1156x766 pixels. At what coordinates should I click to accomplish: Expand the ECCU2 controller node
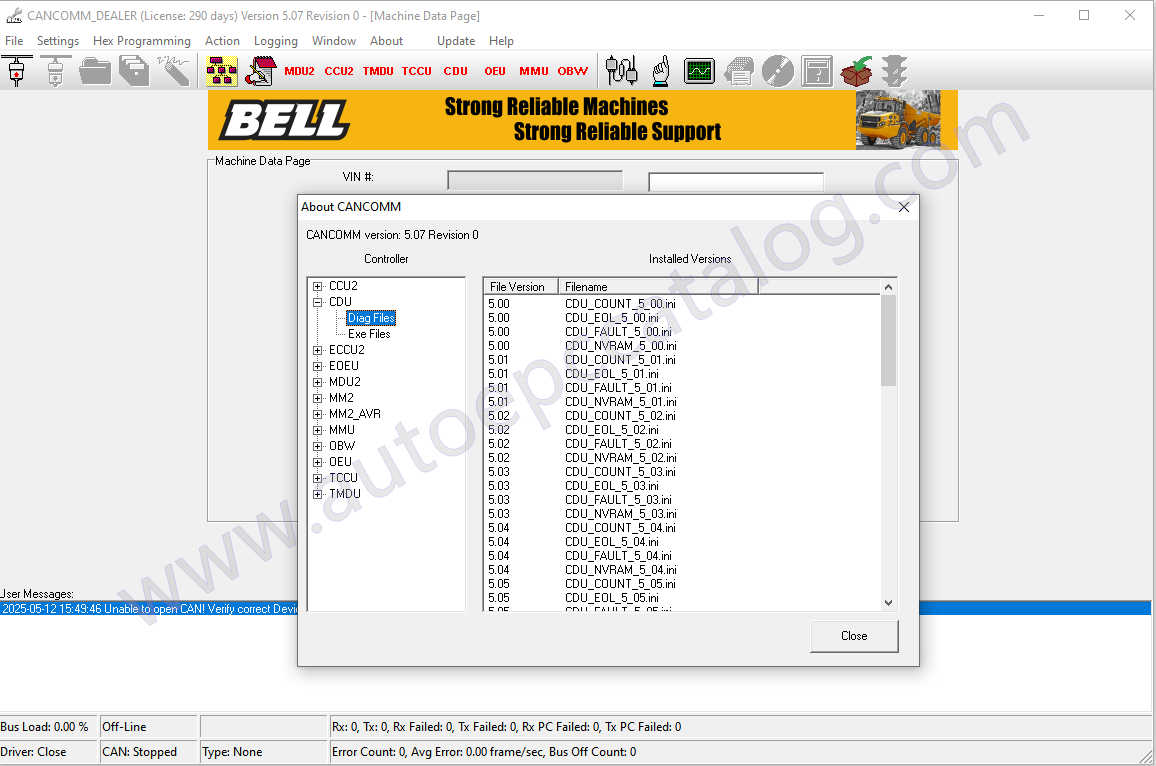(x=318, y=350)
